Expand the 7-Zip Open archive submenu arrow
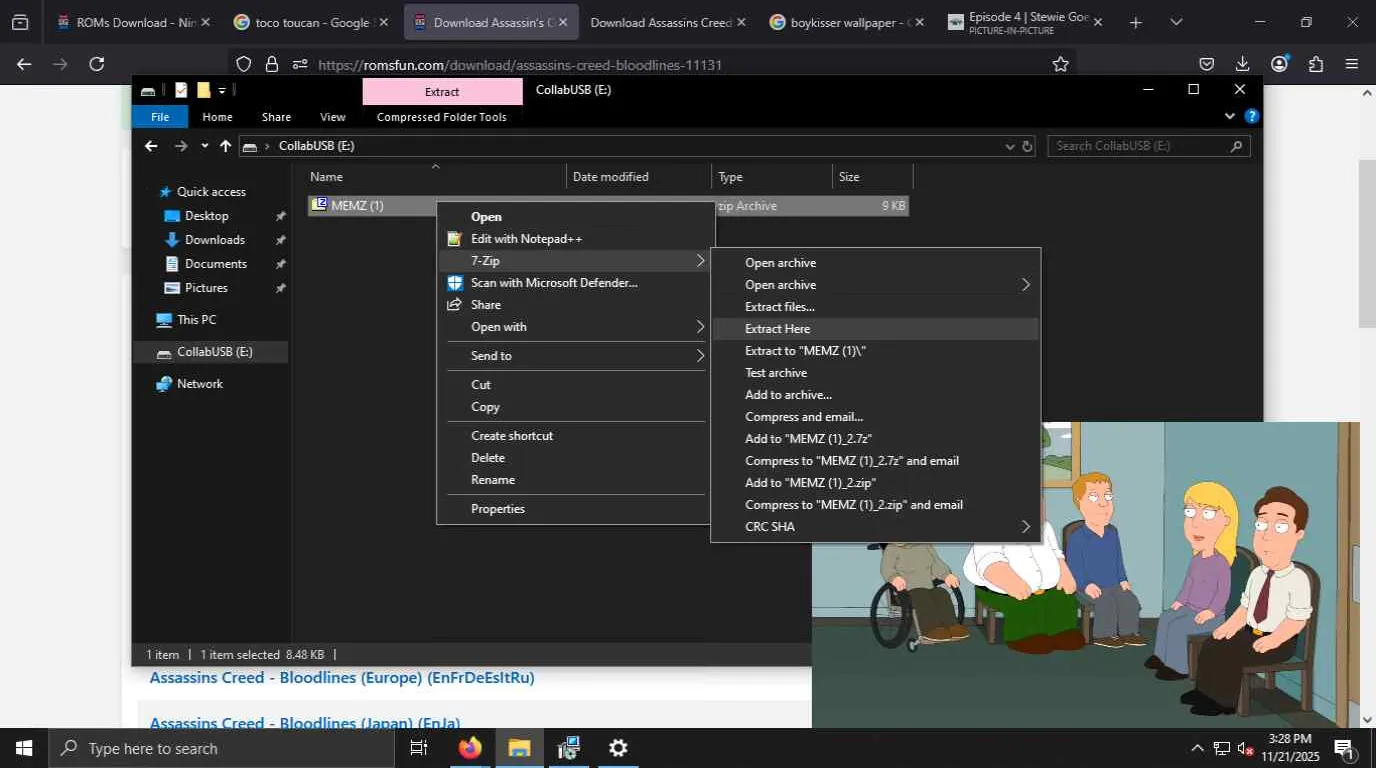 1026,285
